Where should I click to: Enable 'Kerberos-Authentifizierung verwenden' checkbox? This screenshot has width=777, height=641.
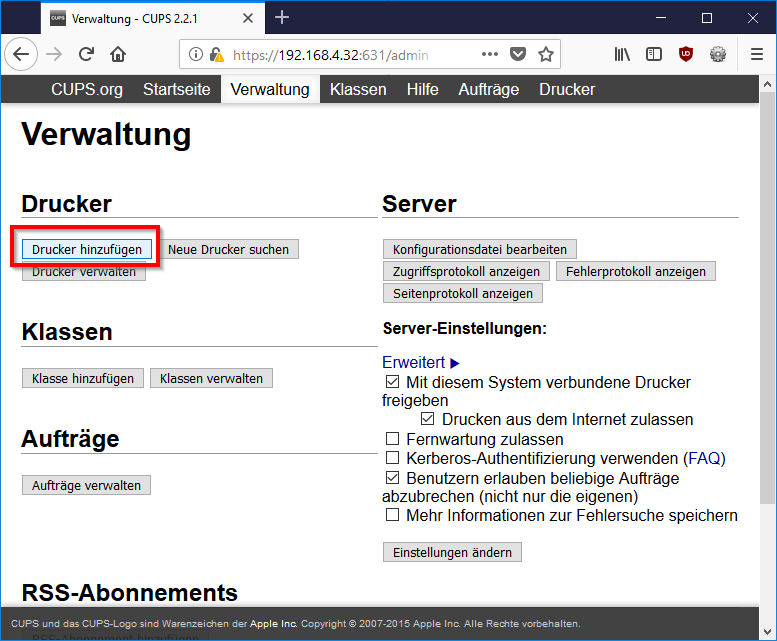[x=392, y=457]
